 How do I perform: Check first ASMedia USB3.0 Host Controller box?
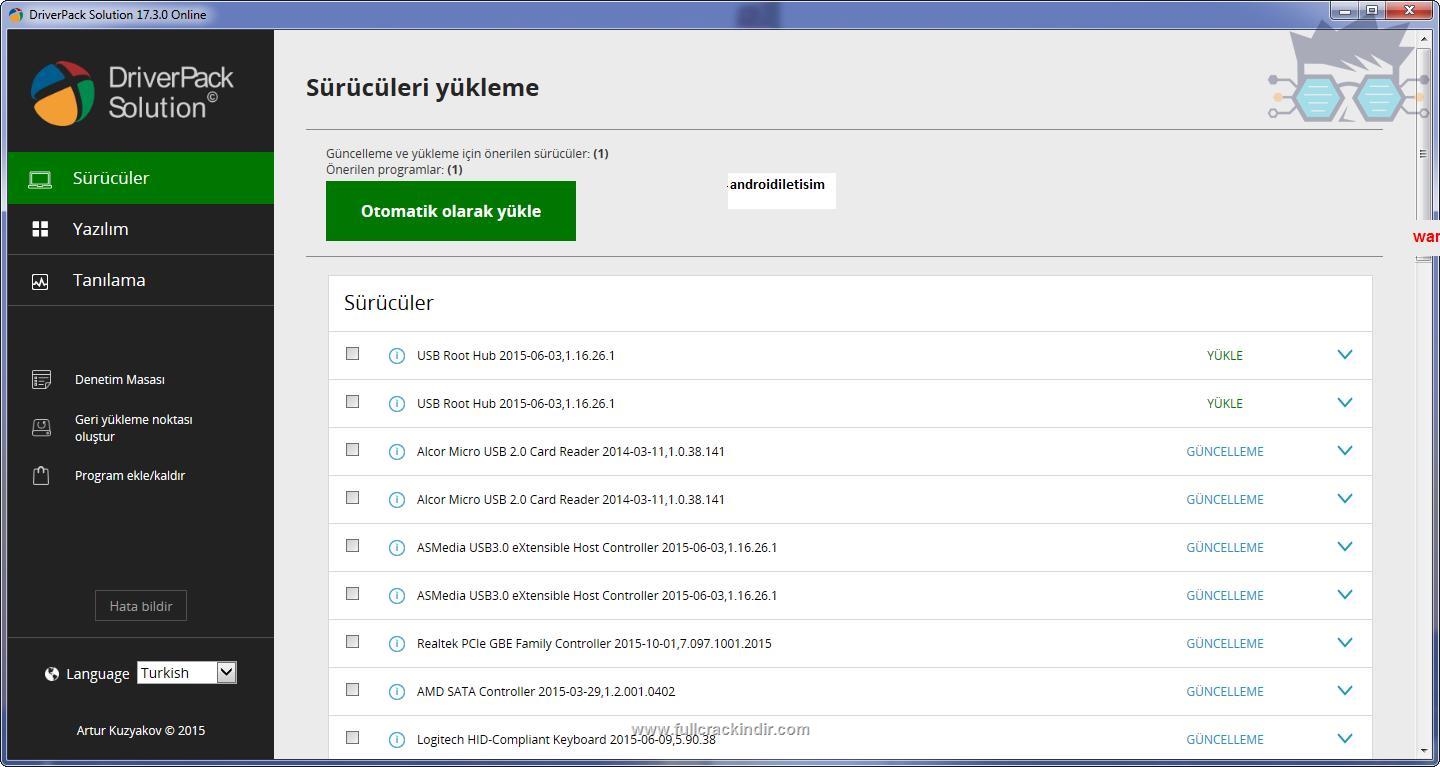(352, 545)
